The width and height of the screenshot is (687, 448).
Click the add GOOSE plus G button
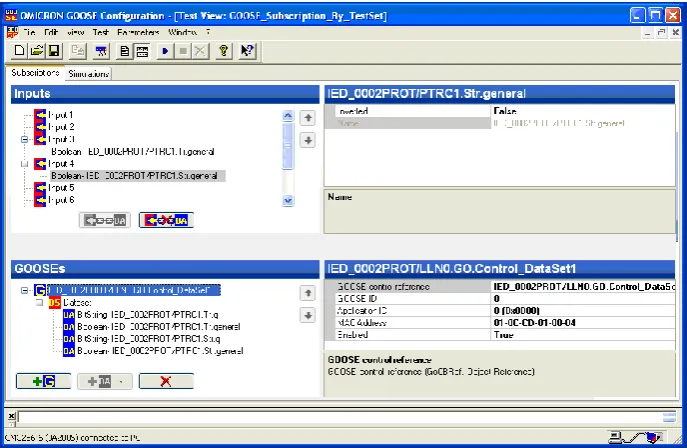(43, 381)
